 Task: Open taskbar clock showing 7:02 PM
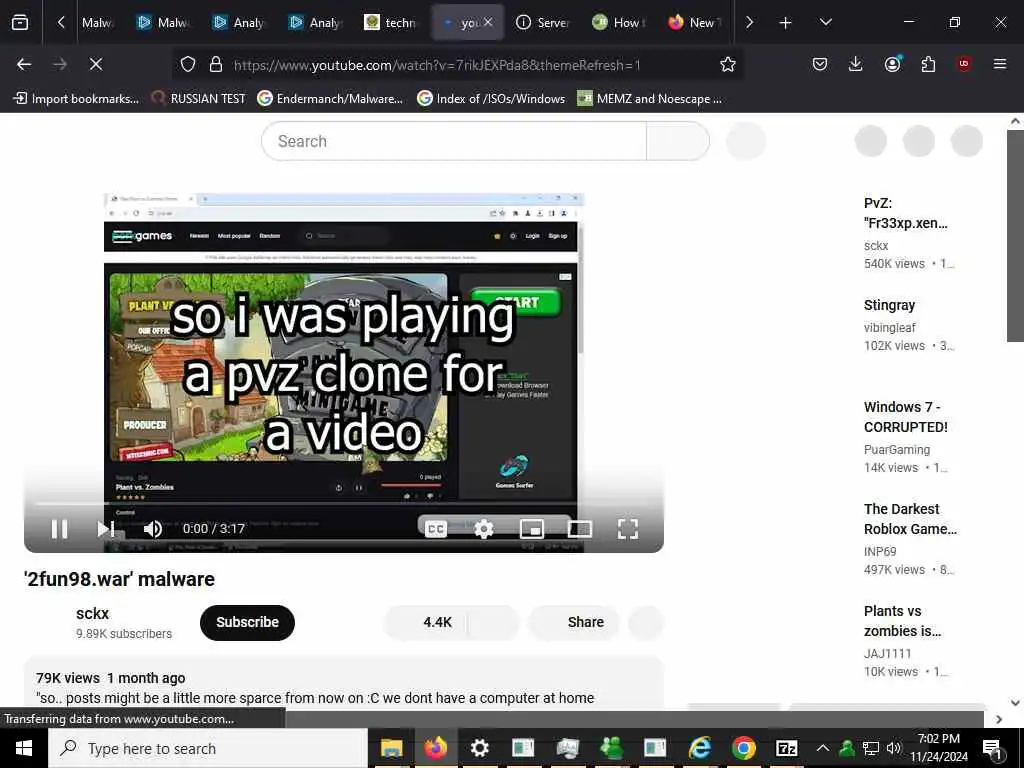(938, 748)
